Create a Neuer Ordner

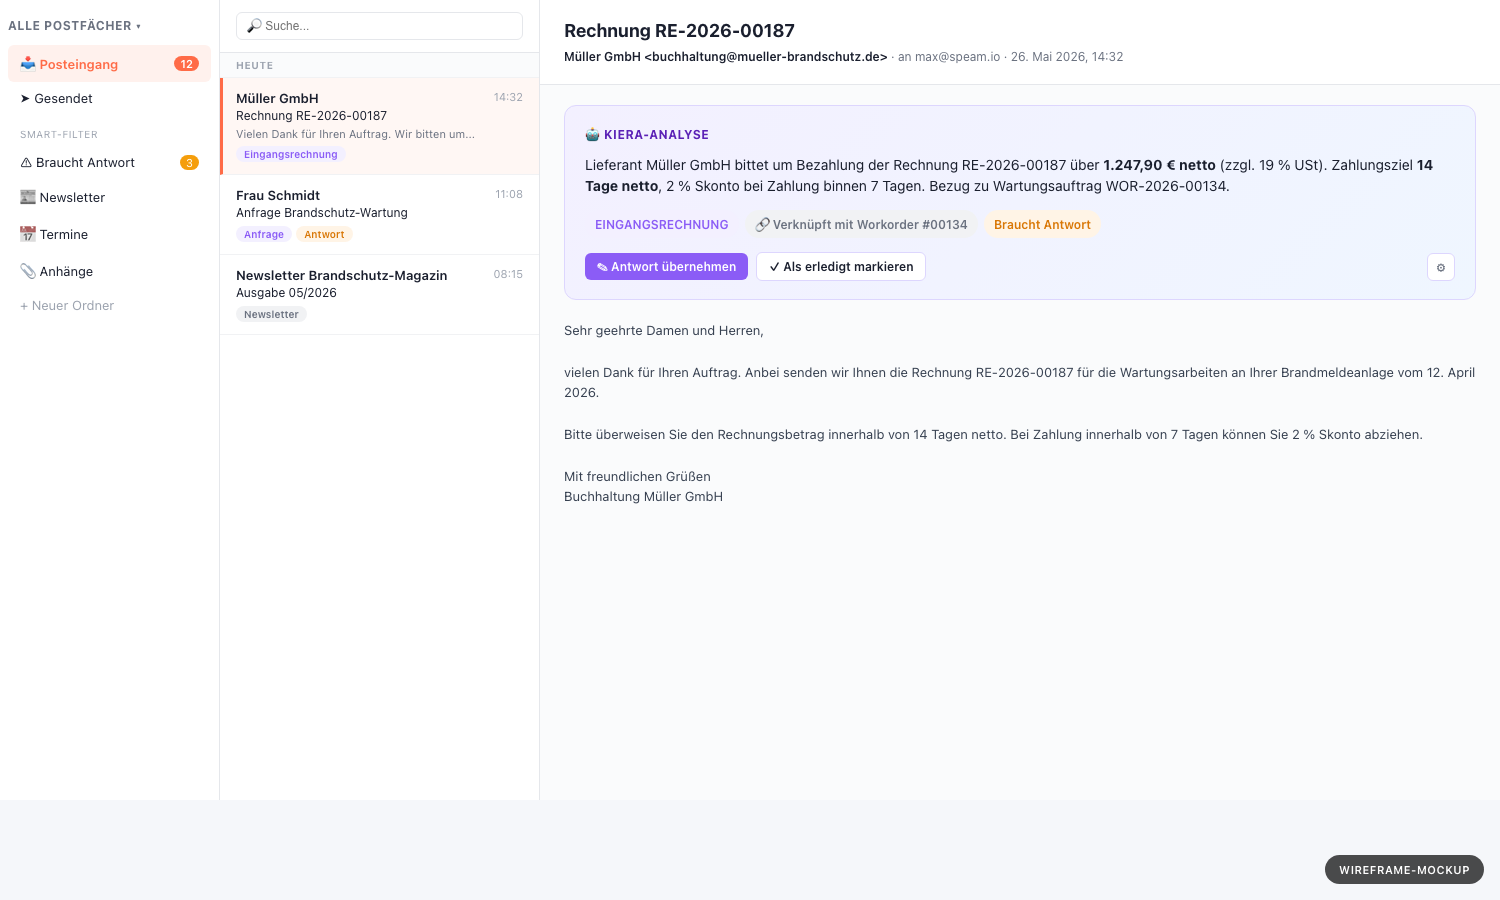click(x=67, y=306)
